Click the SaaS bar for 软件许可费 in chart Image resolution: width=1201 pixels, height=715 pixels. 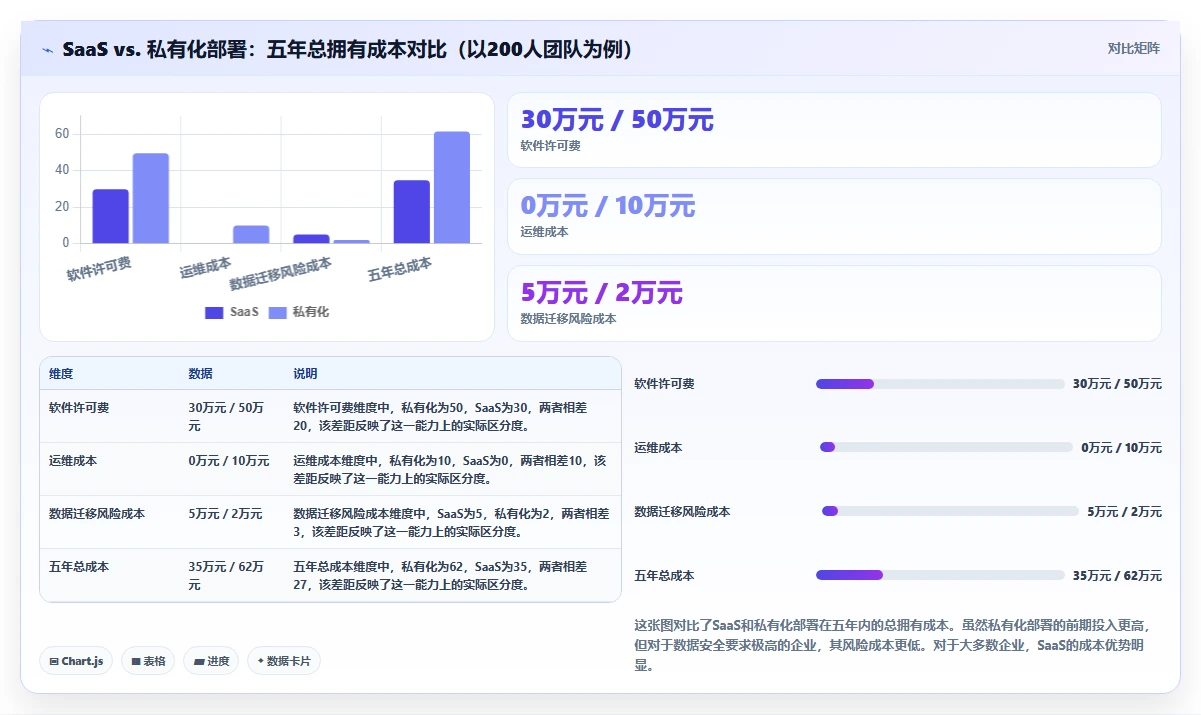tap(111, 216)
